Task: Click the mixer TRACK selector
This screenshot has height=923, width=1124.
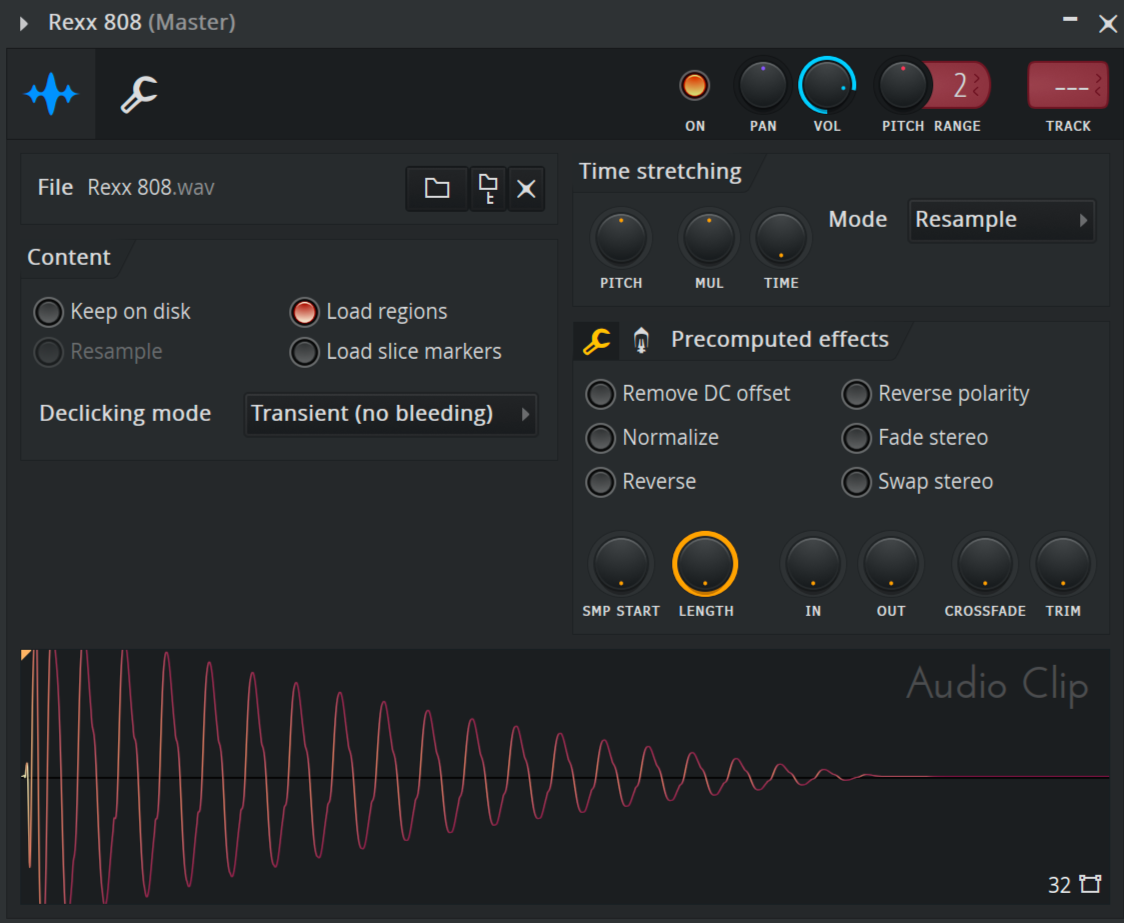Action: coord(1067,86)
